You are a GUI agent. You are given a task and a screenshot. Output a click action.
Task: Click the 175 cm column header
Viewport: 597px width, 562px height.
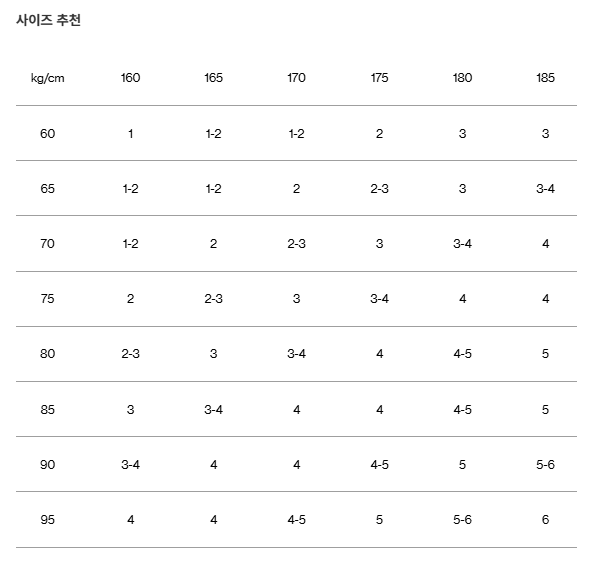(380, 78)
